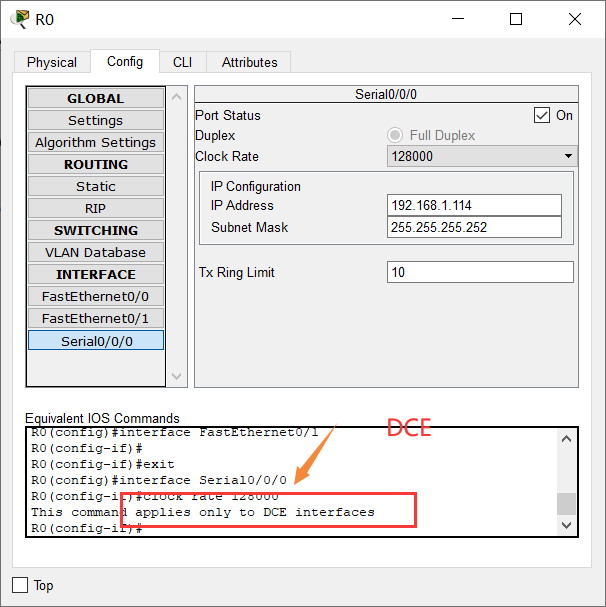This screenshot has height=607, width=606.
Task: Select the Serial0/0/0 interface
Action: [96, 341]
